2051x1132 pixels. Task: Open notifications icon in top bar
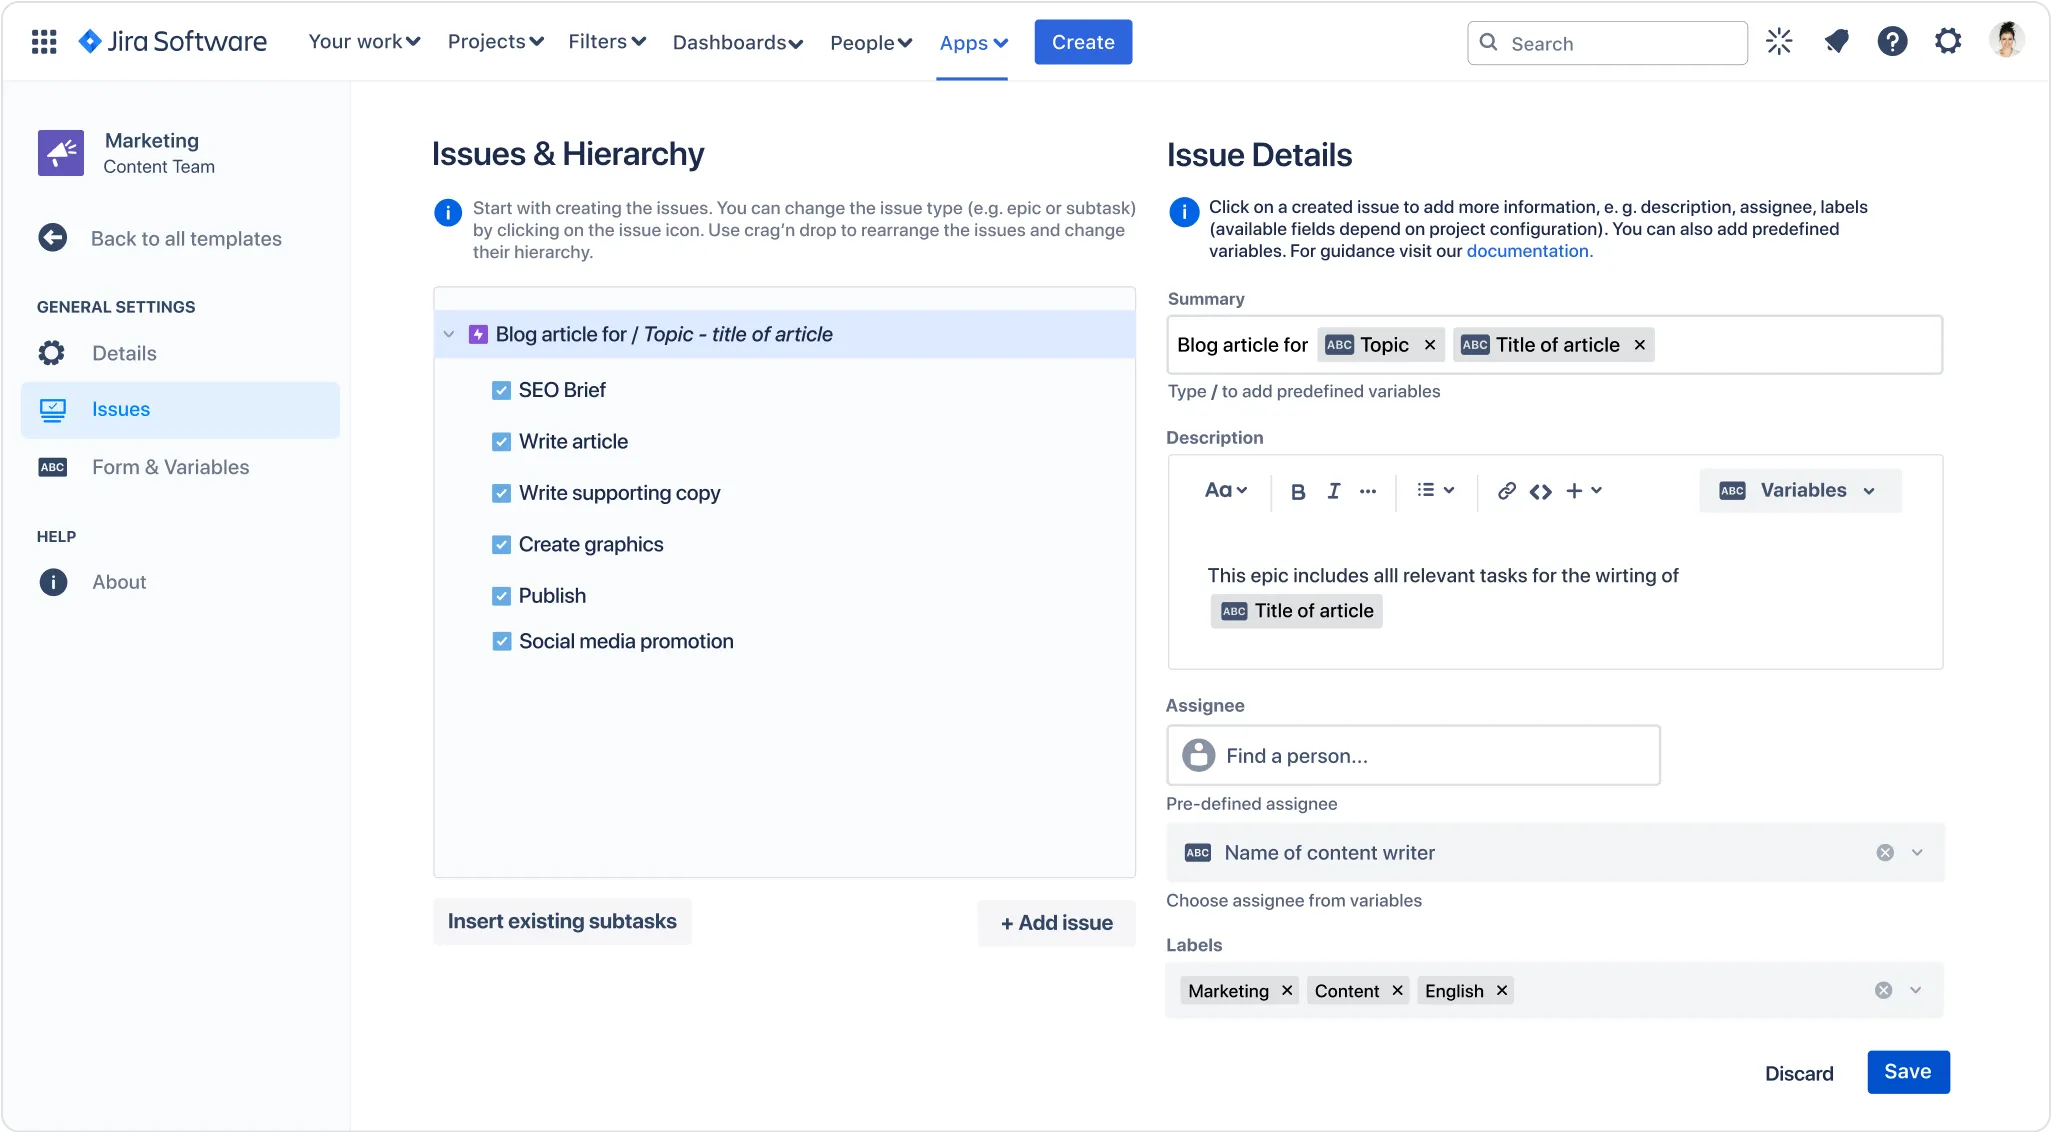pyautogui.click(x=1836, y=42)
